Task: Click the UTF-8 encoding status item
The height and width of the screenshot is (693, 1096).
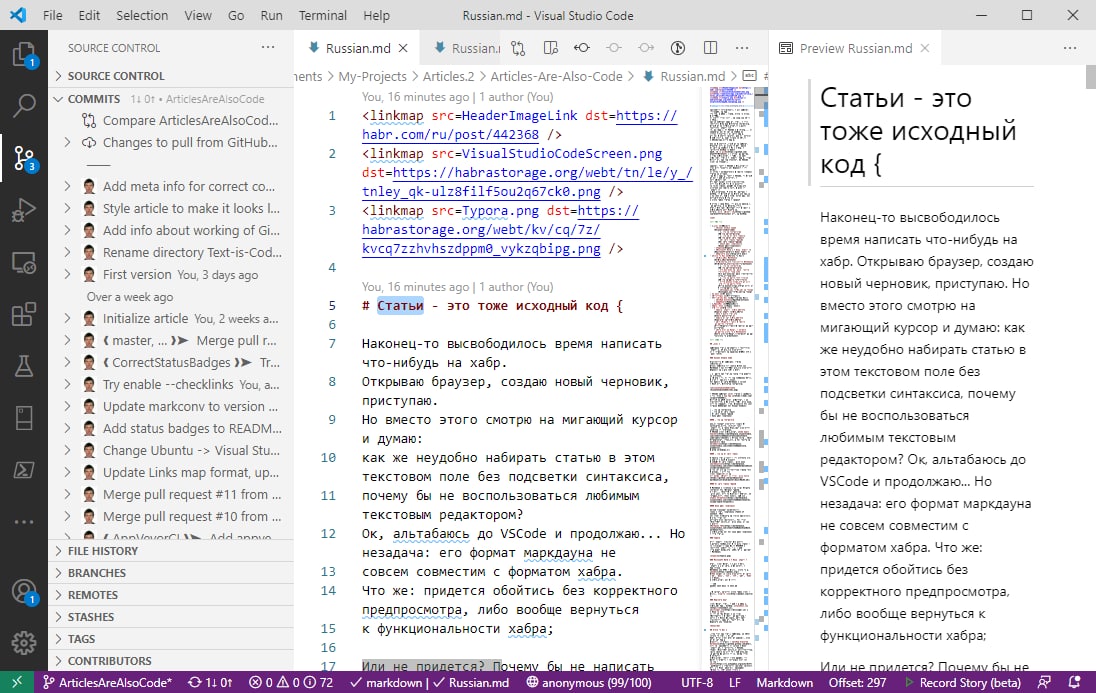Action: (697, 682)
